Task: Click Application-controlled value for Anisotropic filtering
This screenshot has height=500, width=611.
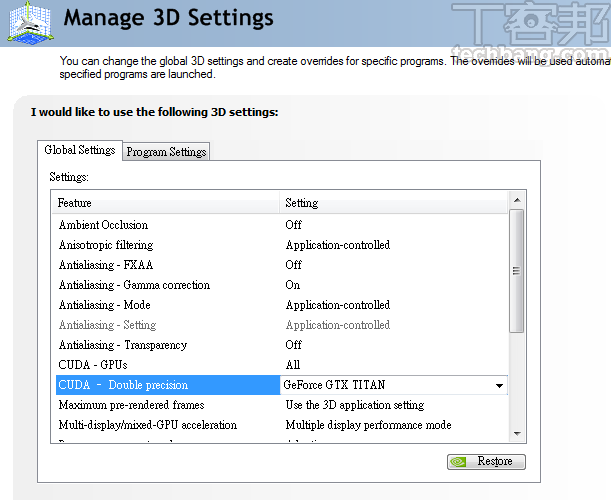Action: (338, 245)
